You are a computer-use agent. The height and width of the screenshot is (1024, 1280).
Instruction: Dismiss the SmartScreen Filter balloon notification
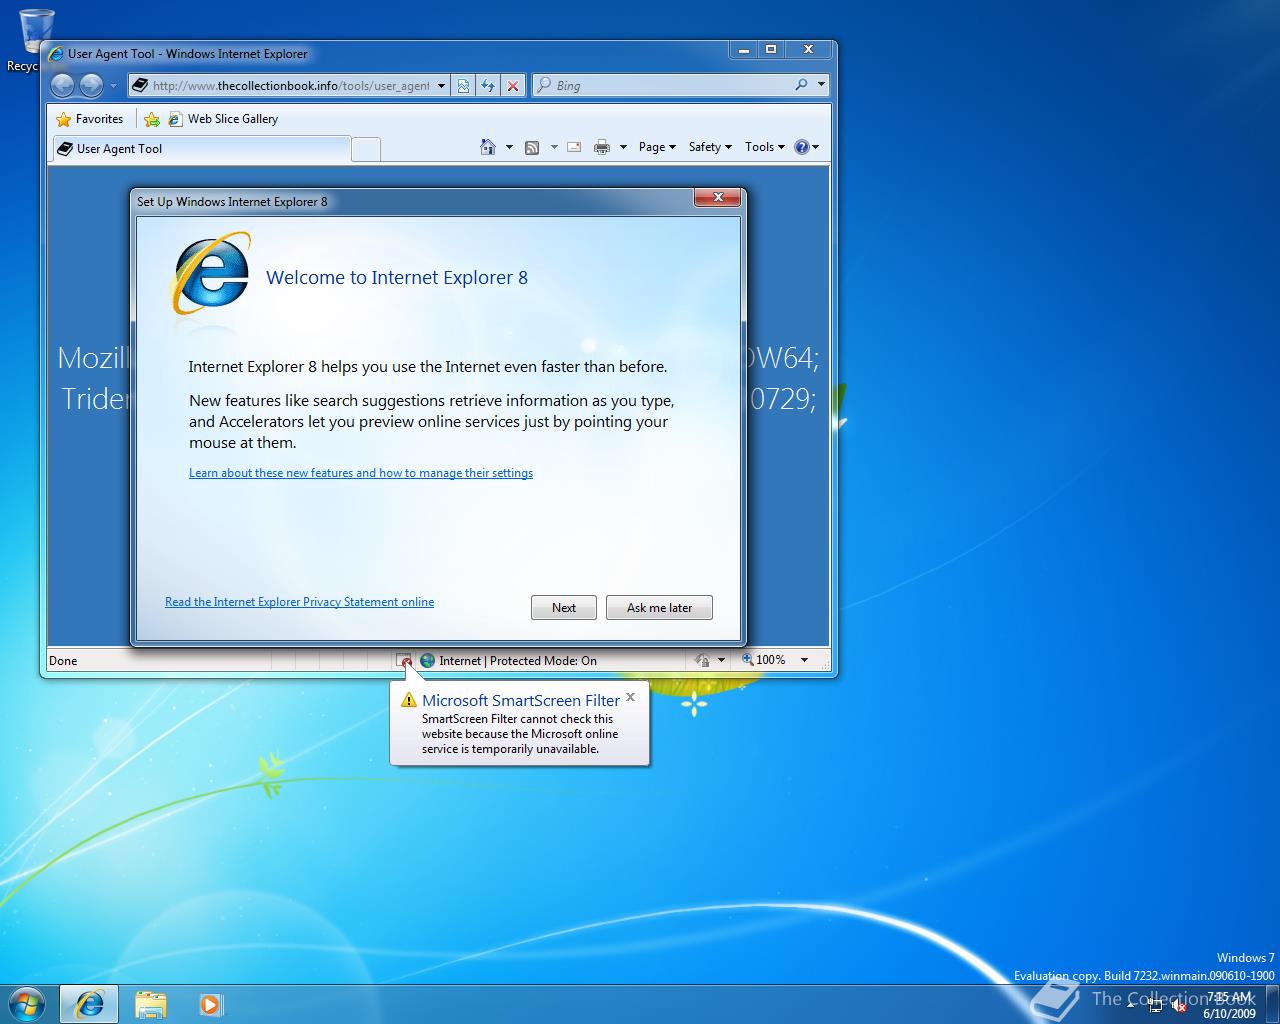[630, 697]
